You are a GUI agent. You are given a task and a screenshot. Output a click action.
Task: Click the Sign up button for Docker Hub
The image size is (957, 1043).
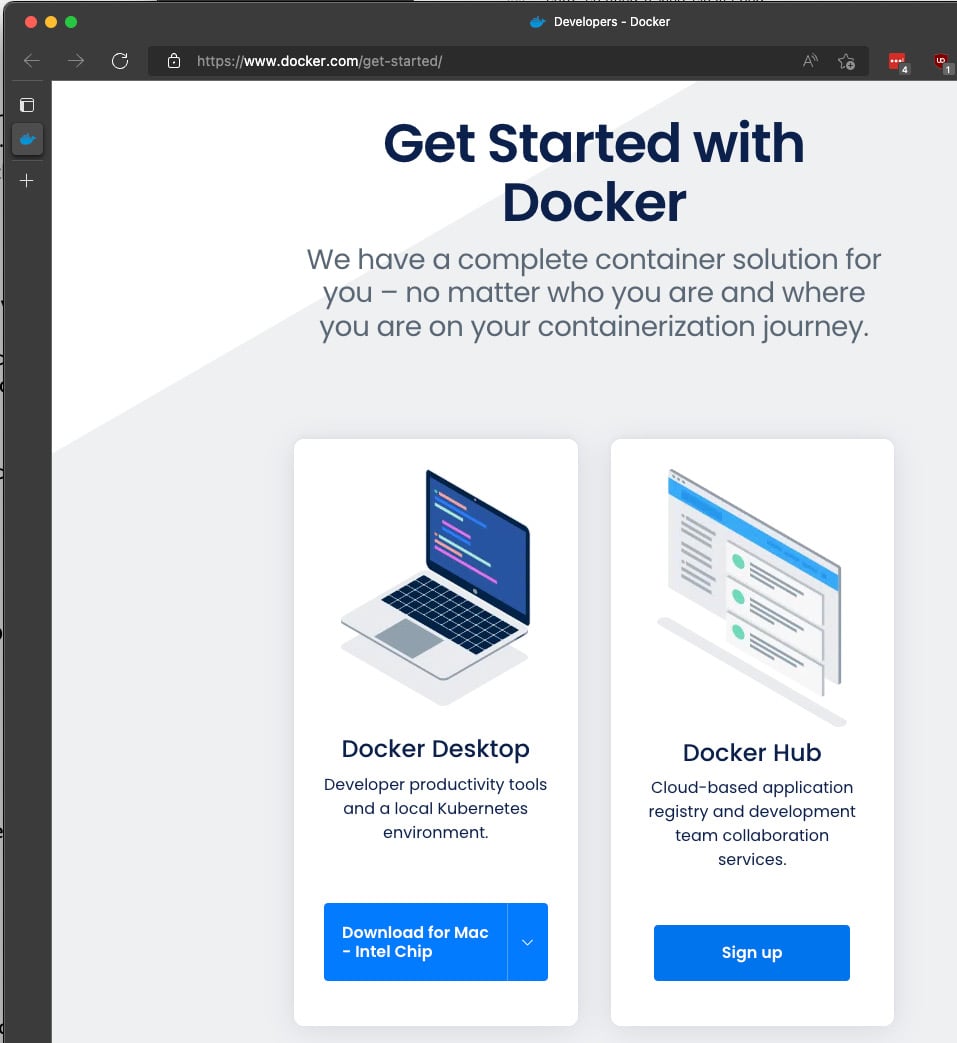pyautogui.click(x=752, y=953)
